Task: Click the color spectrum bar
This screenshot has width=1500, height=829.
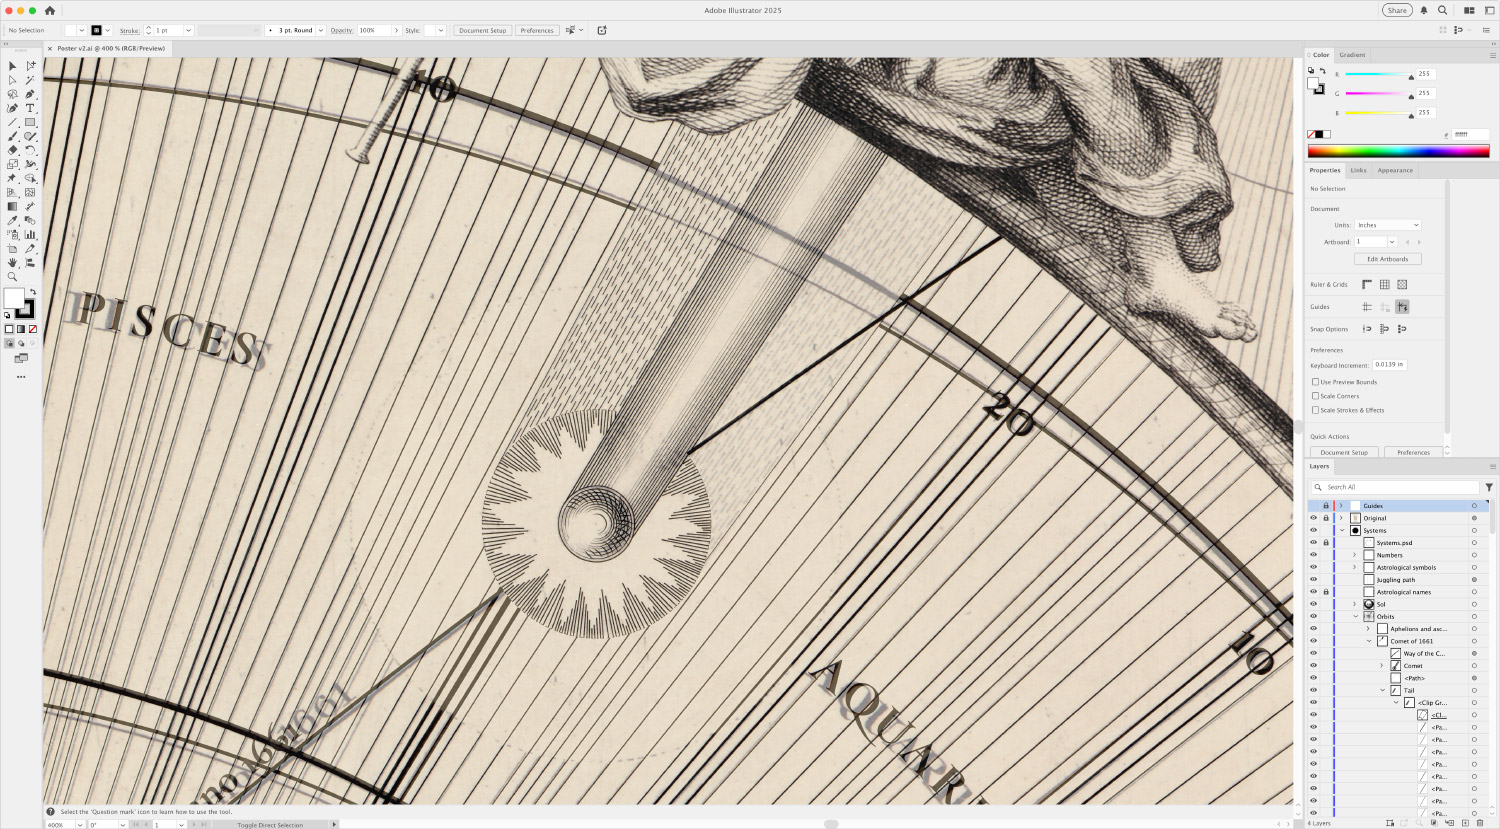Action: (x=1398, y=151)
